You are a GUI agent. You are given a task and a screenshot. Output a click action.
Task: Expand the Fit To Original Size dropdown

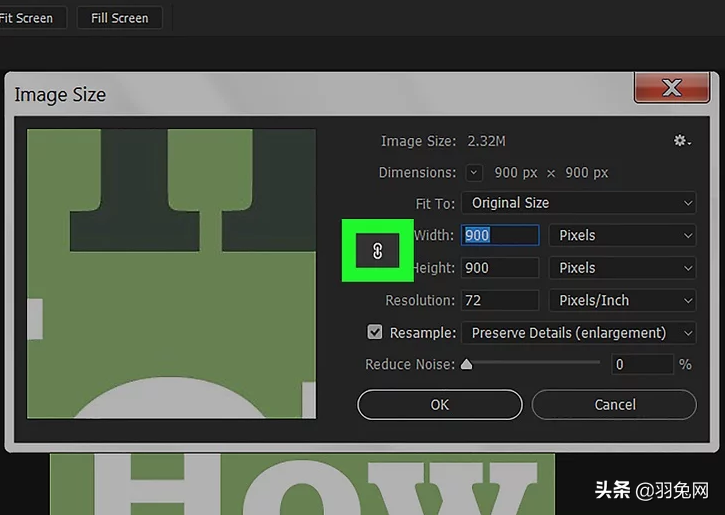click(578, 202)
